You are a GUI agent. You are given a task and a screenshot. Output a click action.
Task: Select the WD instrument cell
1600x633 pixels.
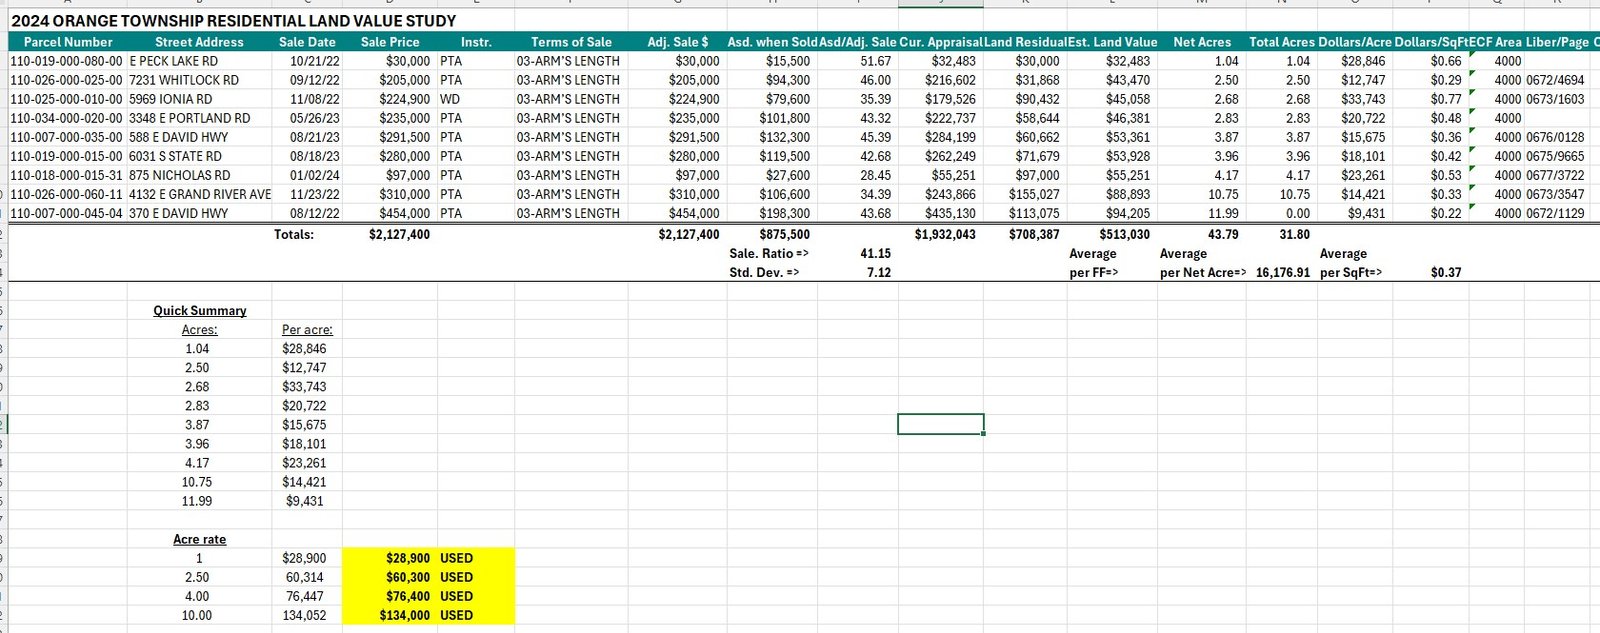click(x=450, y=99)
